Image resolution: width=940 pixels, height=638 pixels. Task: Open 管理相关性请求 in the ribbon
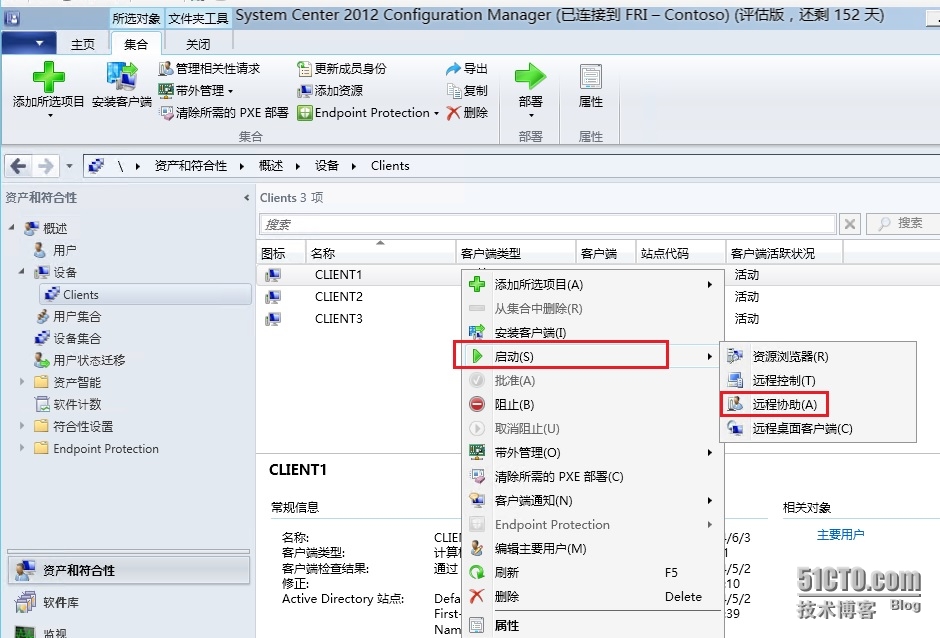tap(209, 68)
